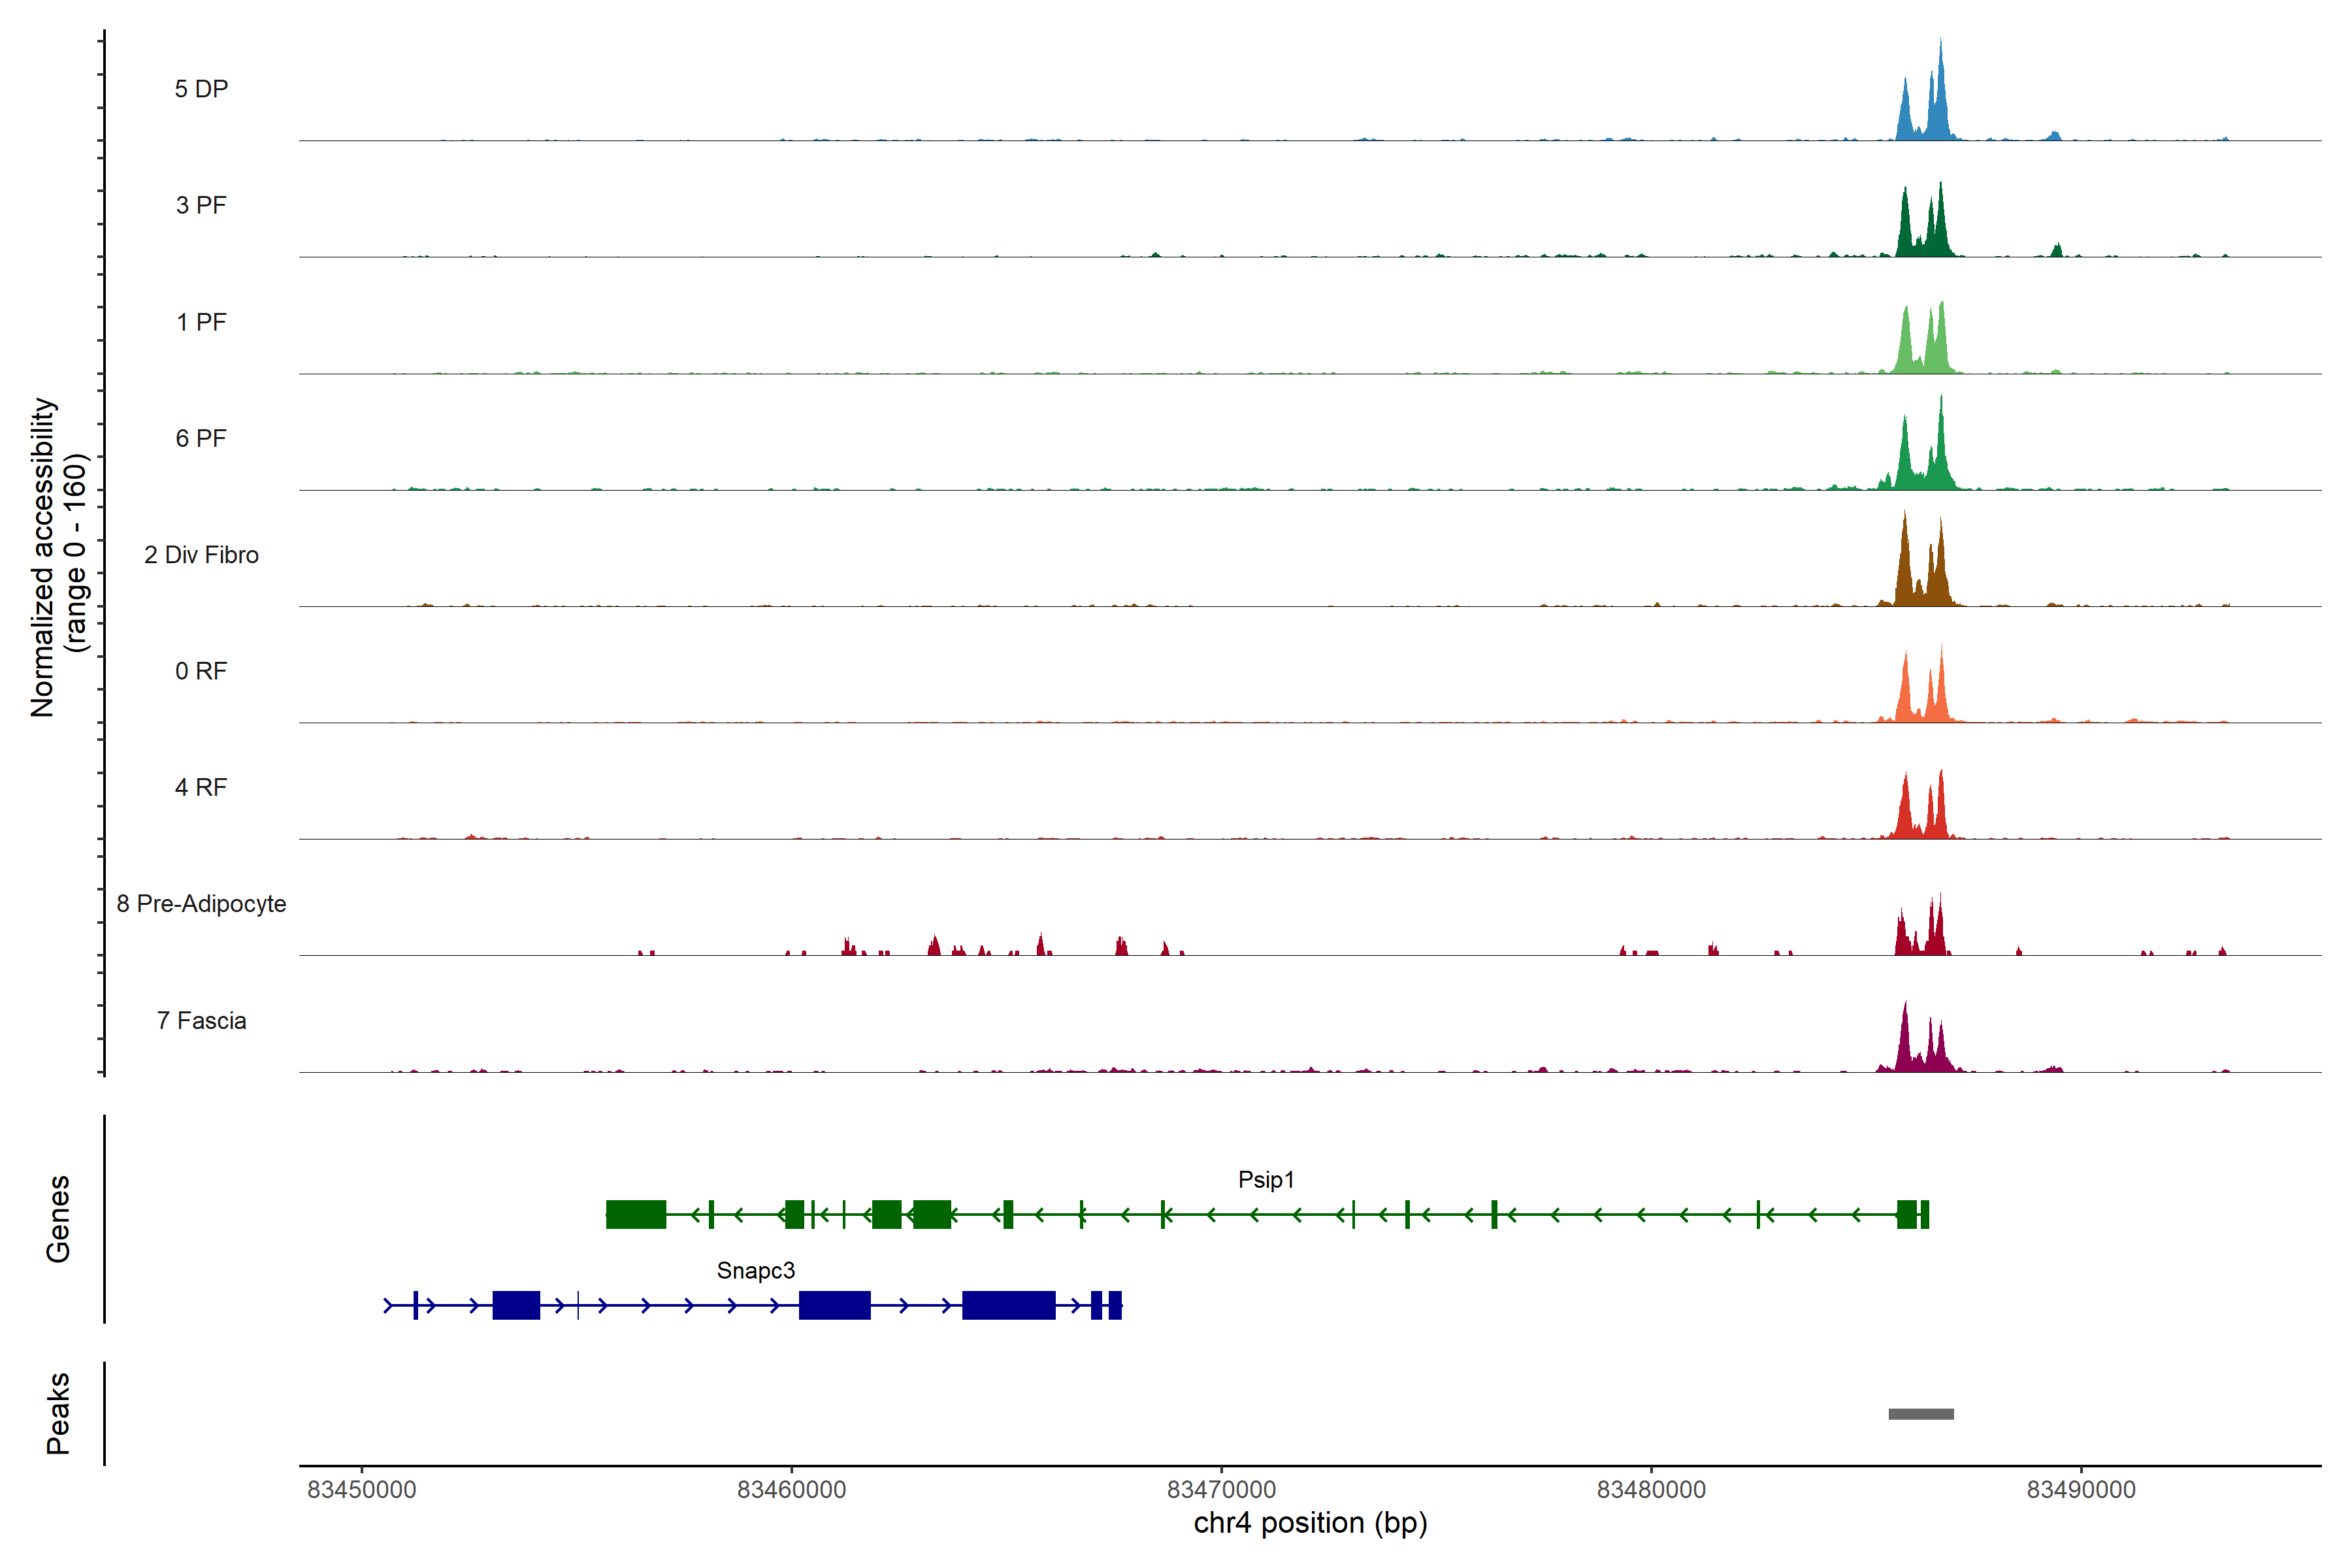Click the largest green Psip1 exon block at left end
The image size is (2352, 1568).
coord(636,1215)
